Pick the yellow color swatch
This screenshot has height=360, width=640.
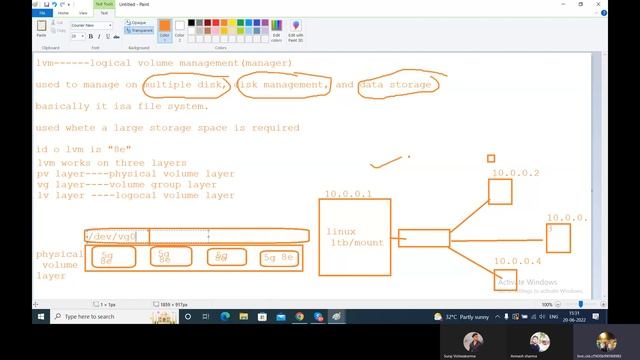click(232, 22)
